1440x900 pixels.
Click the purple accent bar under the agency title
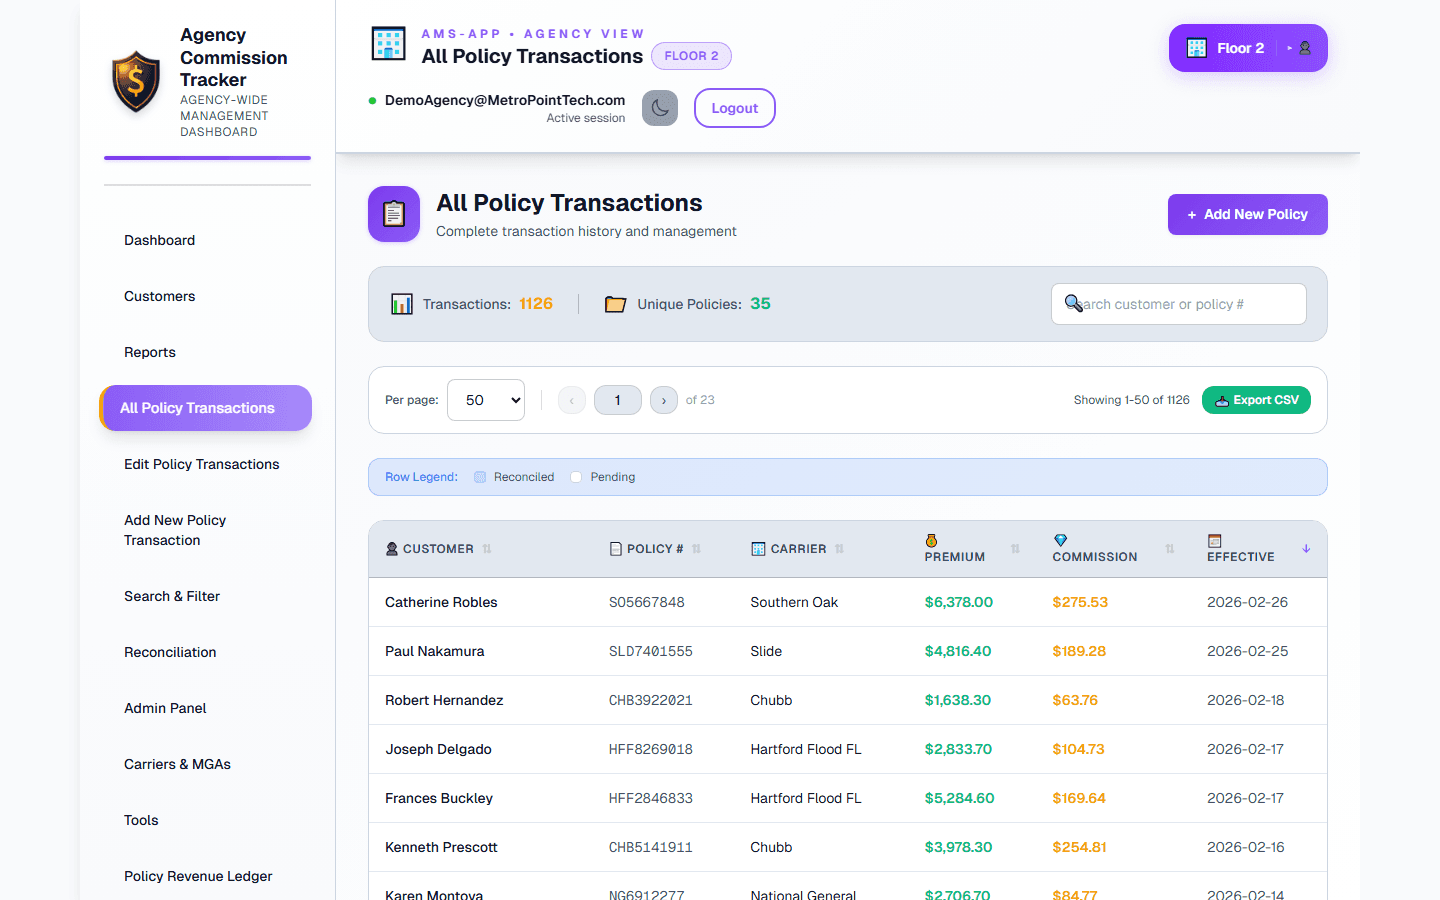207,156
